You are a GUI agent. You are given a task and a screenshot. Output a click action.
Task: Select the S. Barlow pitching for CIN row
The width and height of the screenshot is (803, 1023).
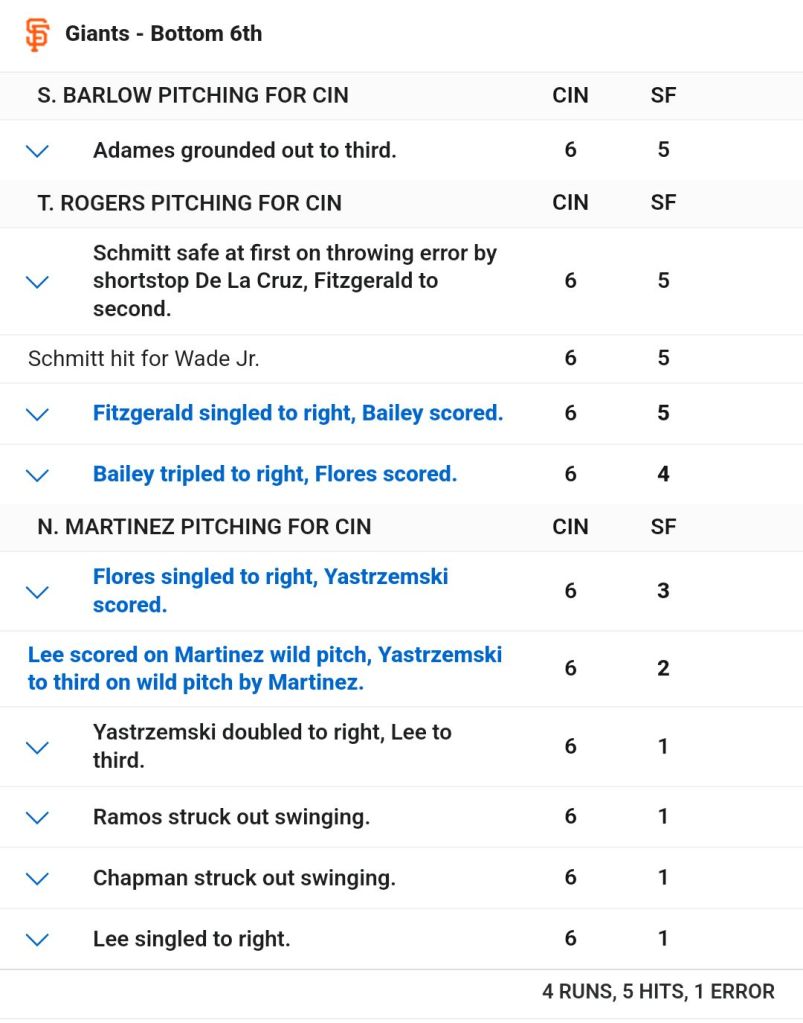click(193, 96)
